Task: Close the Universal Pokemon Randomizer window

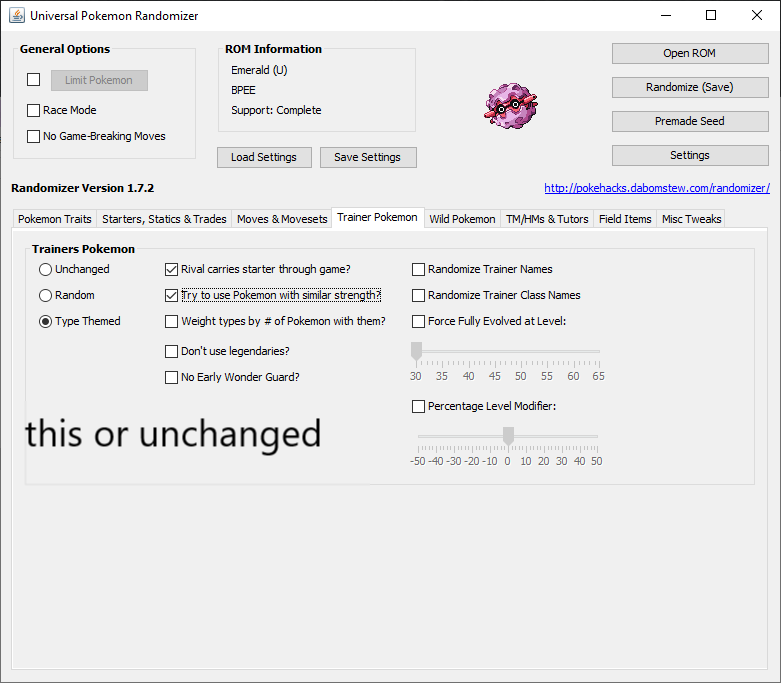Action: pyautogui.click(x=757, y=15)
